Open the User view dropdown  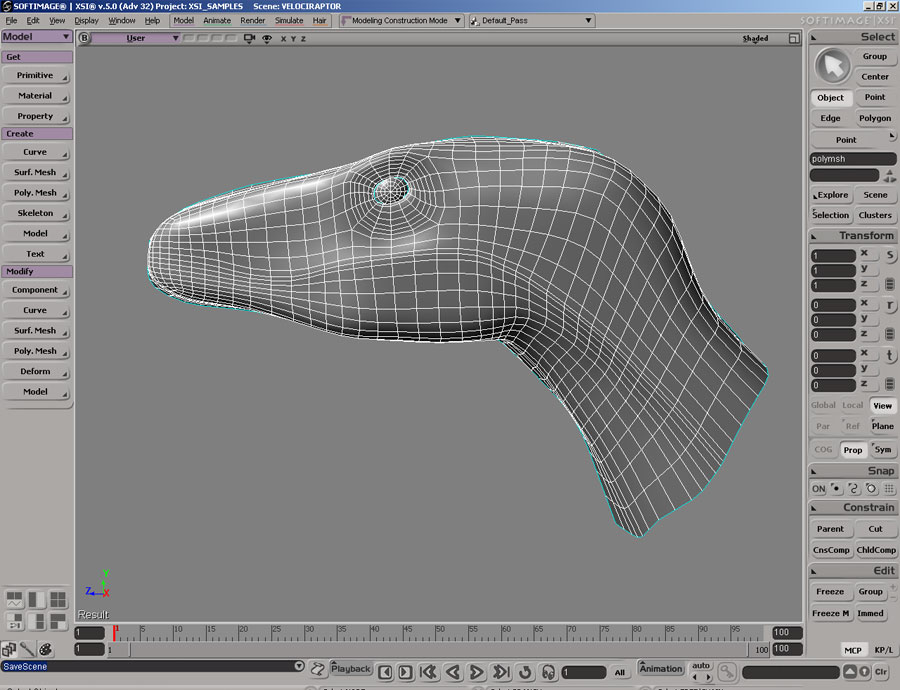click(135, 38)
